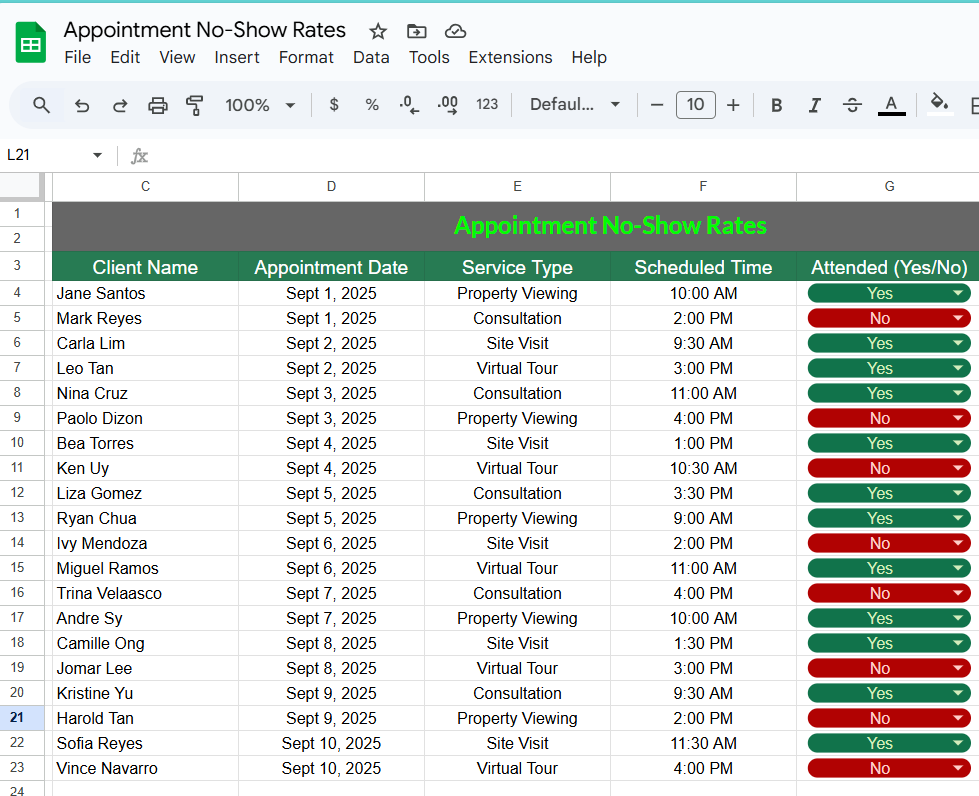The width and height of the screenshot is (979, 796).
Task: Open Sofia Reyes attended dropdown
Action: click(958, 743)
